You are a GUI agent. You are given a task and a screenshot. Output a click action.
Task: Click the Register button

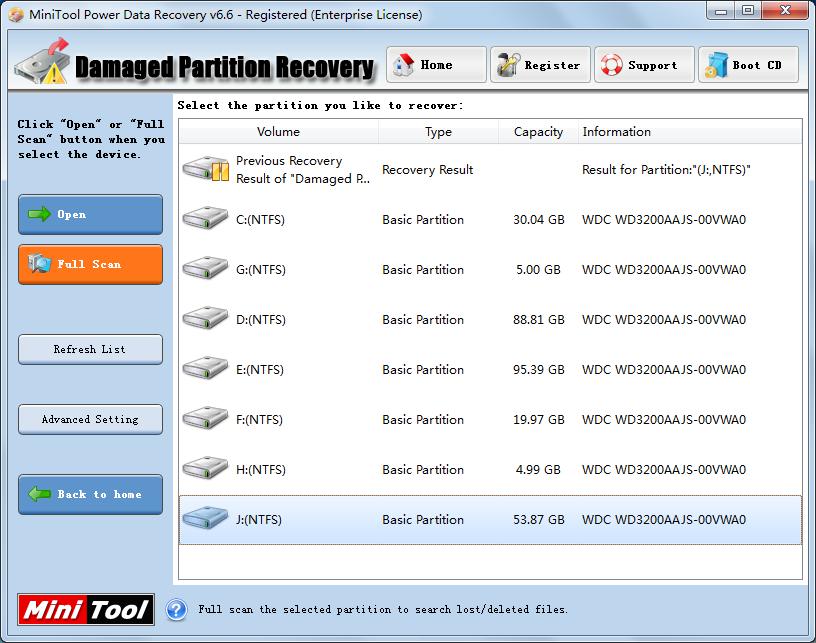tap(540, 65)
